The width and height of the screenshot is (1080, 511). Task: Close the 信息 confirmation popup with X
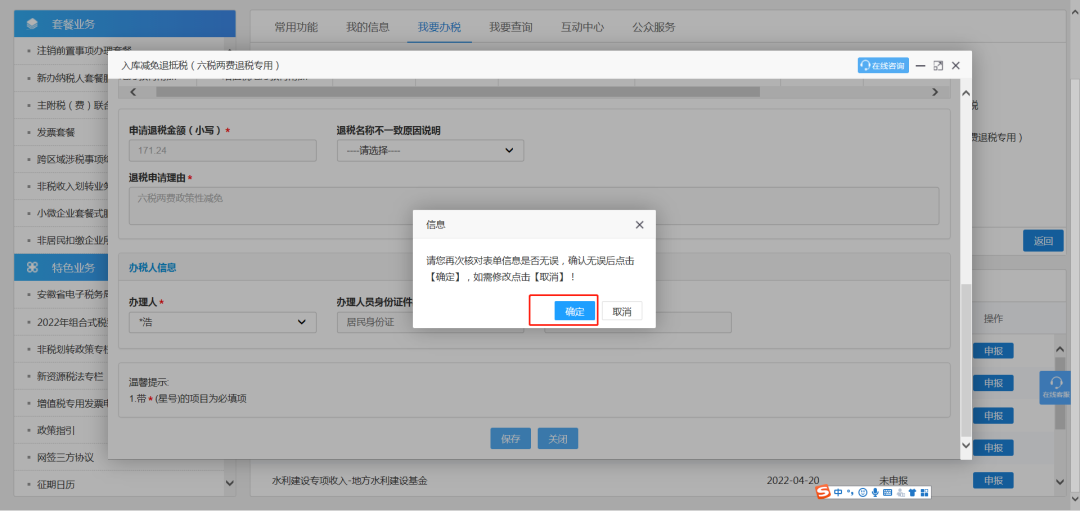(x=639, y=225)
